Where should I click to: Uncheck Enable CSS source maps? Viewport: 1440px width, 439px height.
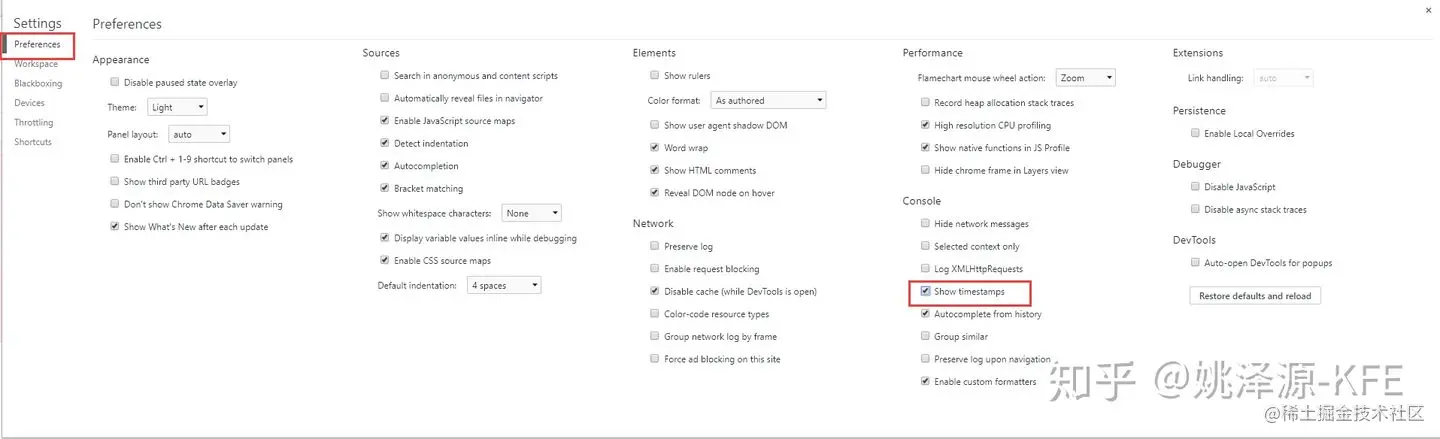point(385,261)
